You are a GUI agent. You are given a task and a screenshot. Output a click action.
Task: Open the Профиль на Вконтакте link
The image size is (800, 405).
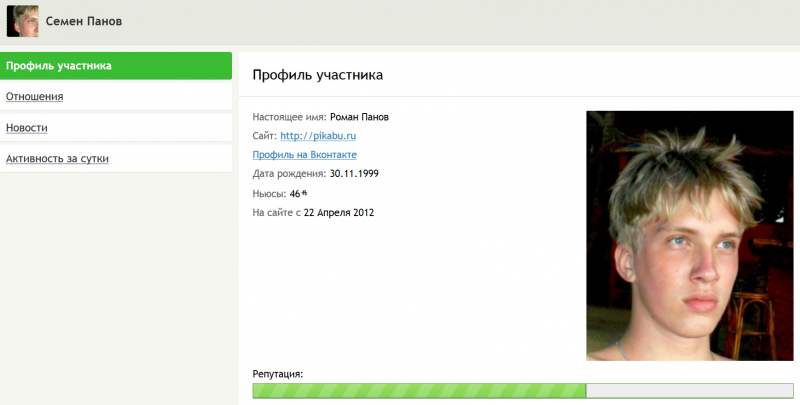click(305, 155)
